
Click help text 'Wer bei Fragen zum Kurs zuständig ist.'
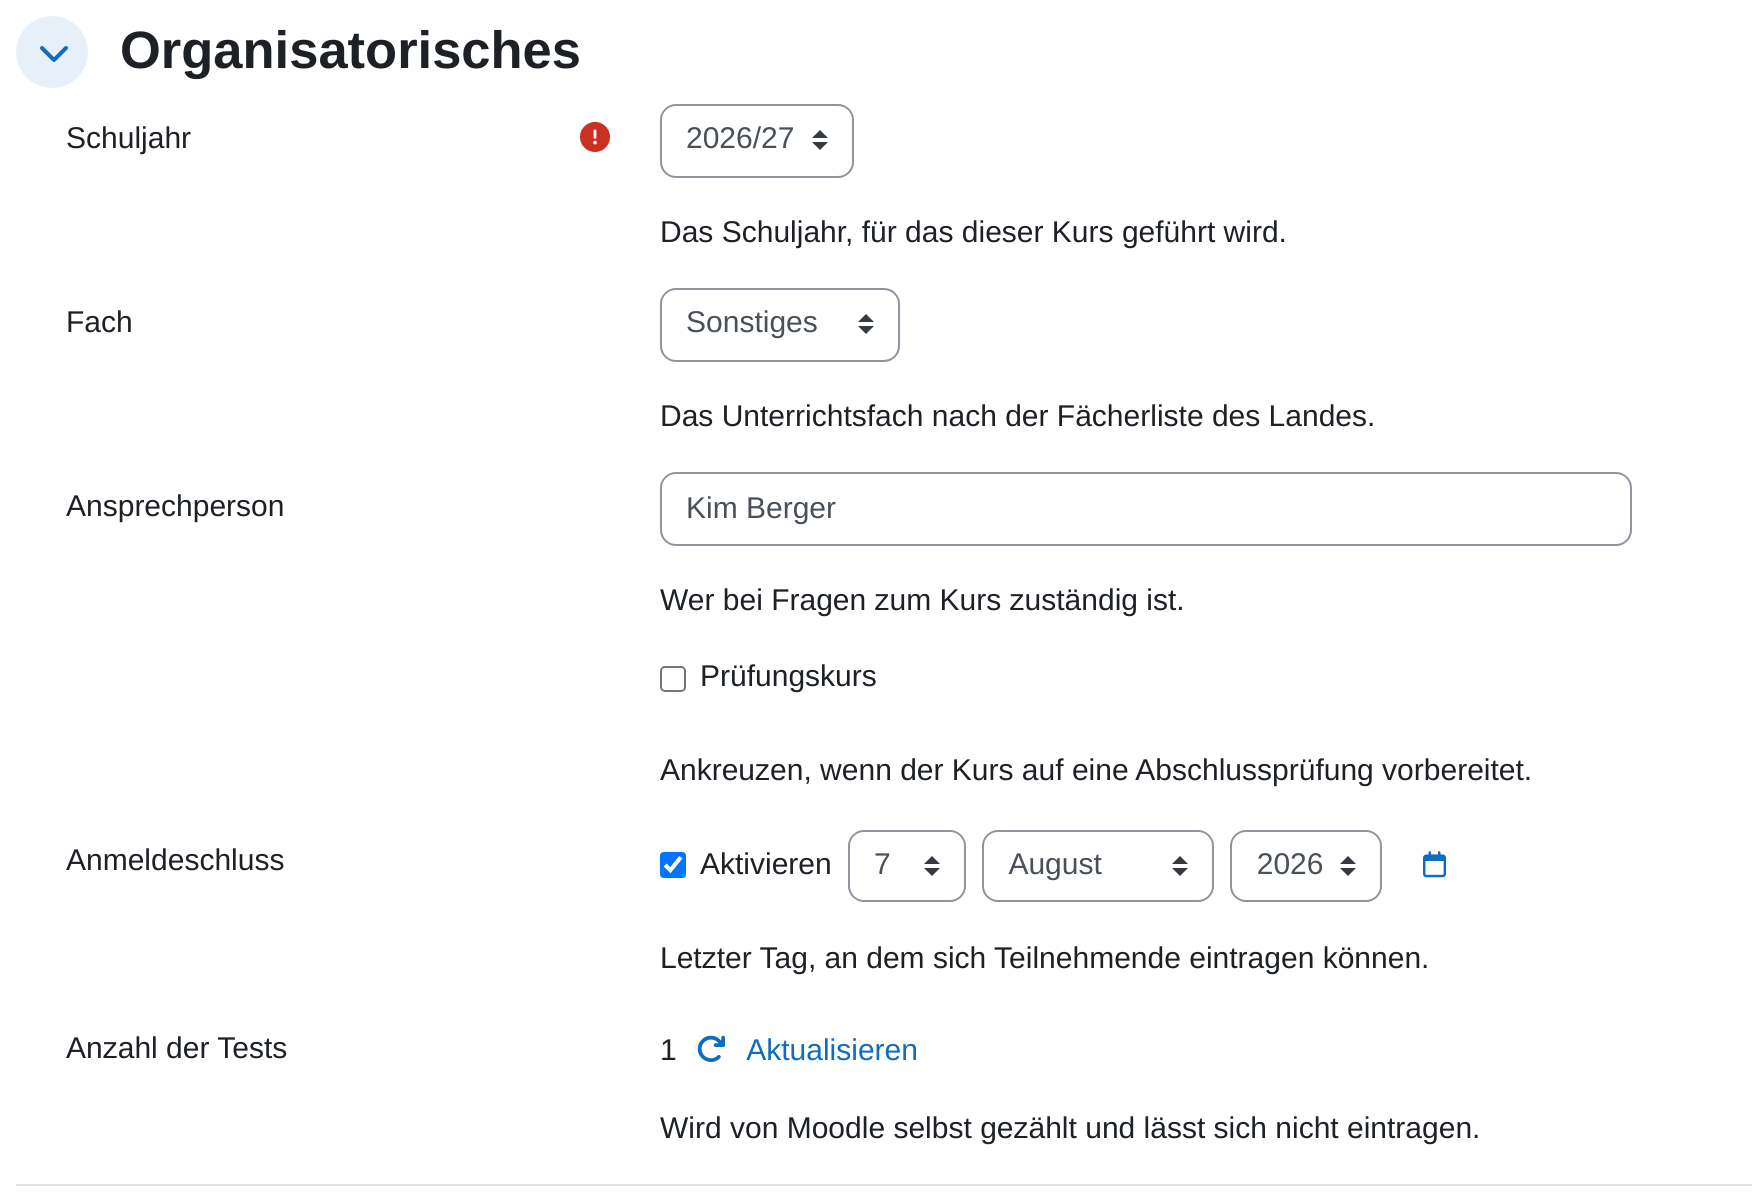click(922, 600)
